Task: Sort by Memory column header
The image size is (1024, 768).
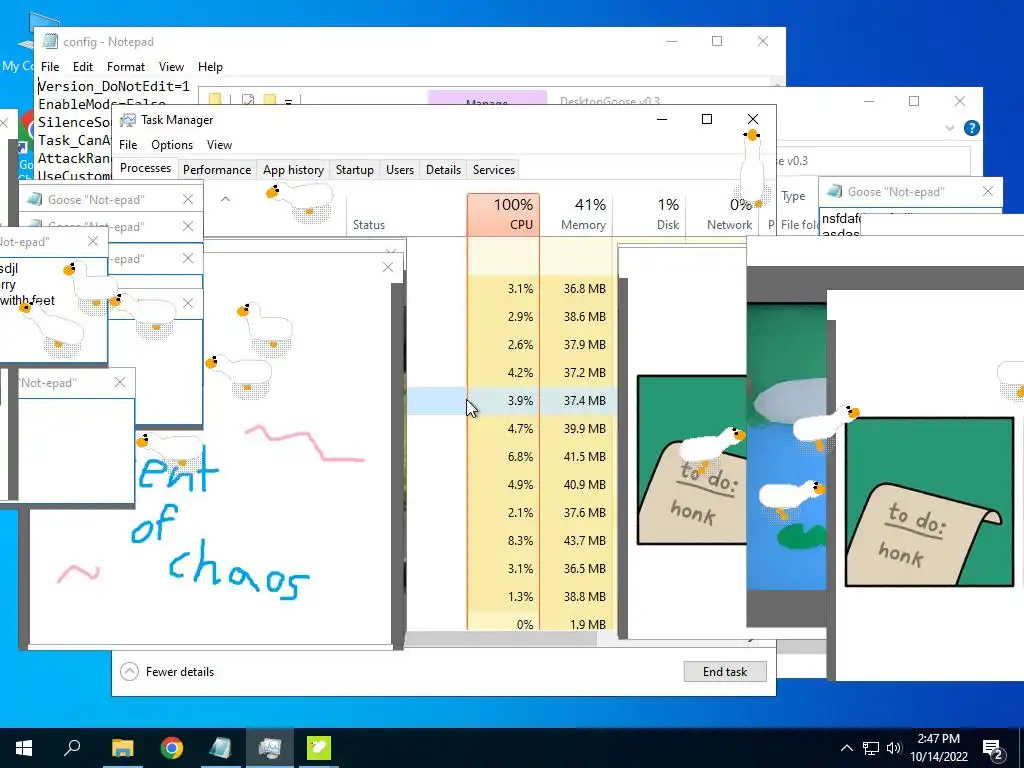Action: click(x=576, y=214)
